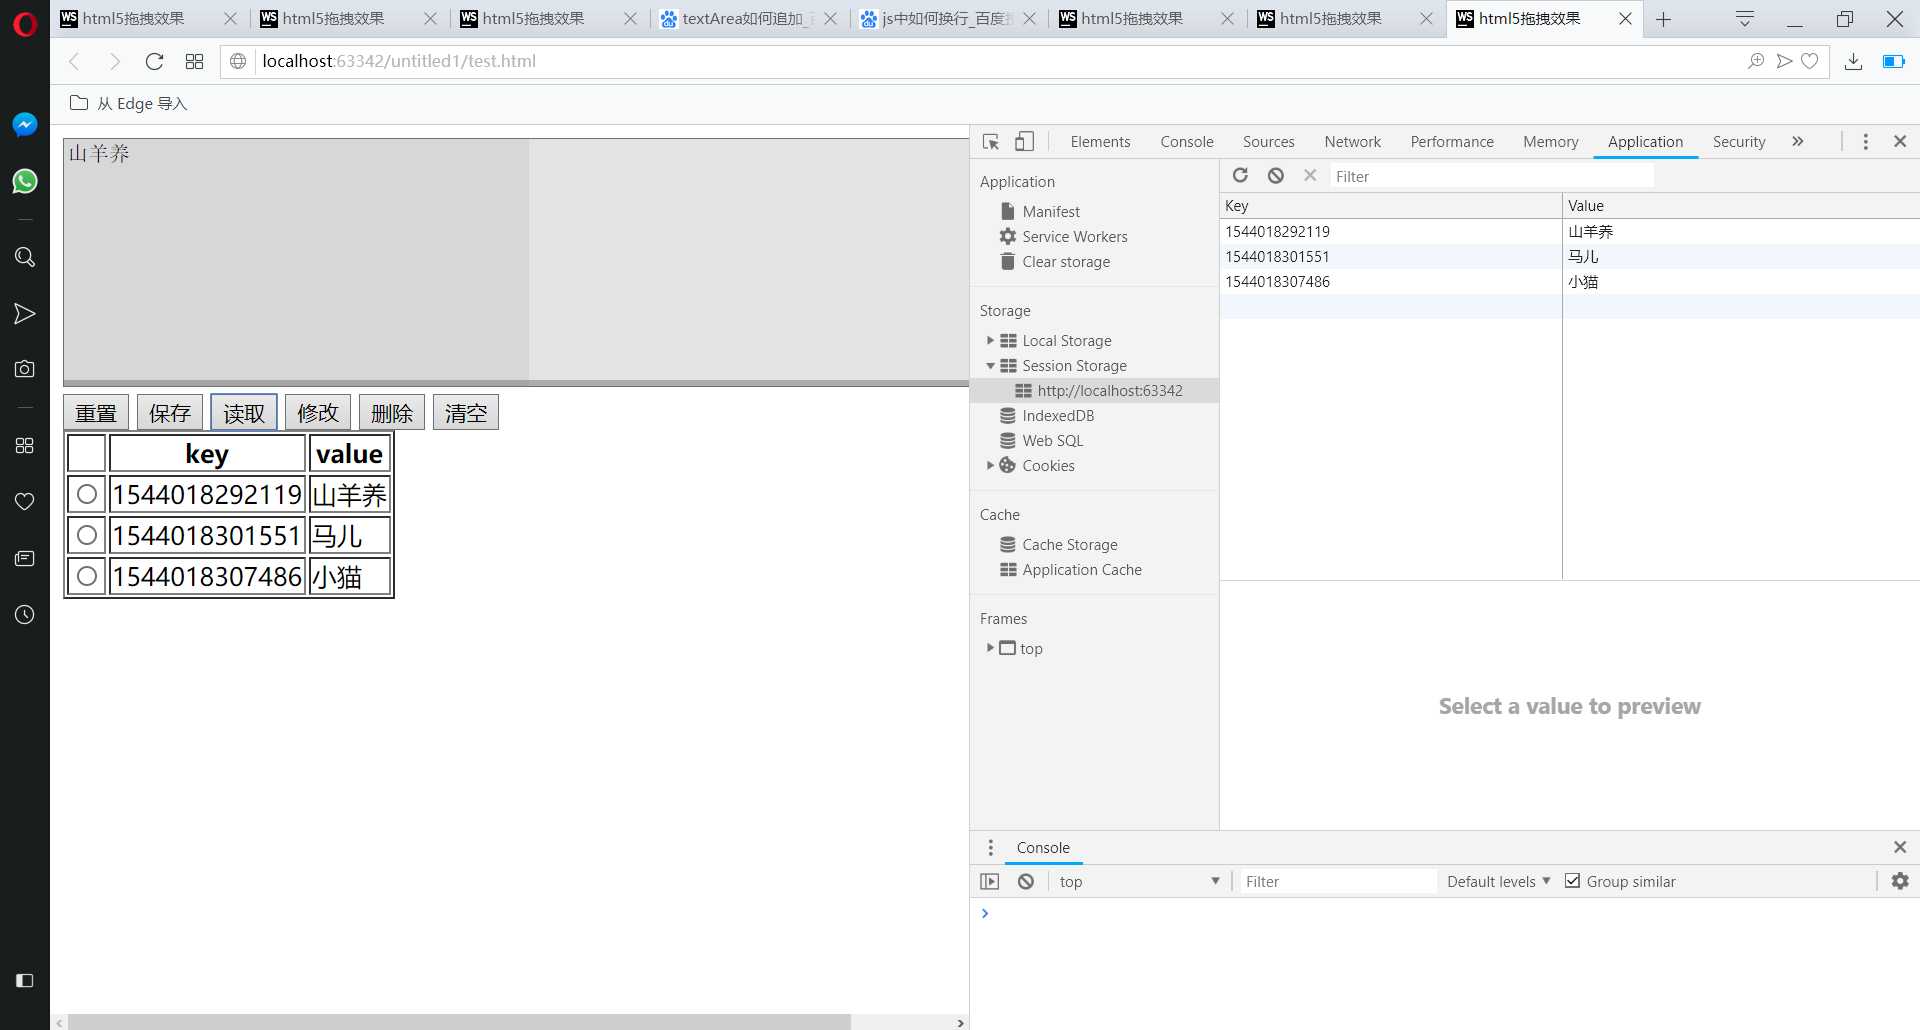Click the horizontal page scrollbar
This screenshot has height=1030, width=1920.
459,1022
